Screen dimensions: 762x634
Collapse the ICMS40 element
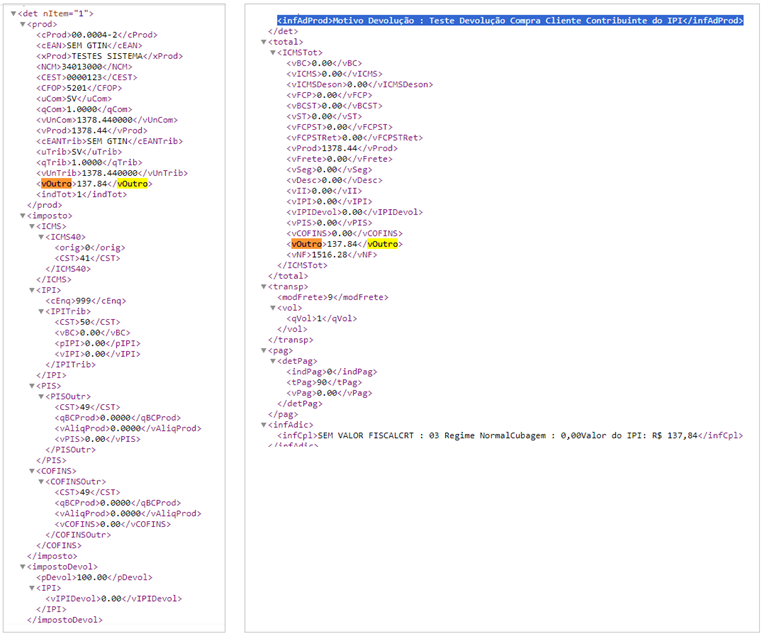(x=40, y=236)
